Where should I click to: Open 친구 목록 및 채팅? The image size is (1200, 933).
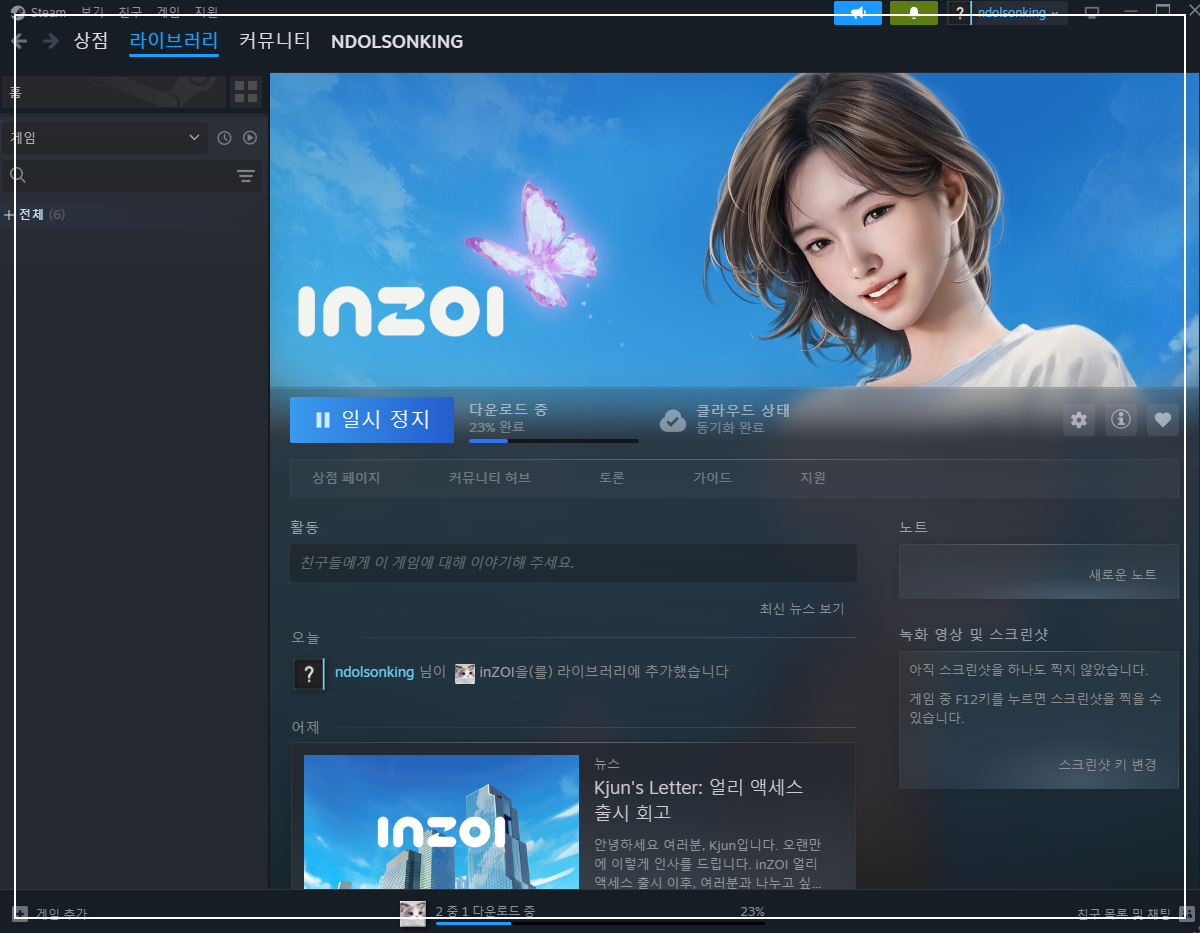1123,913
